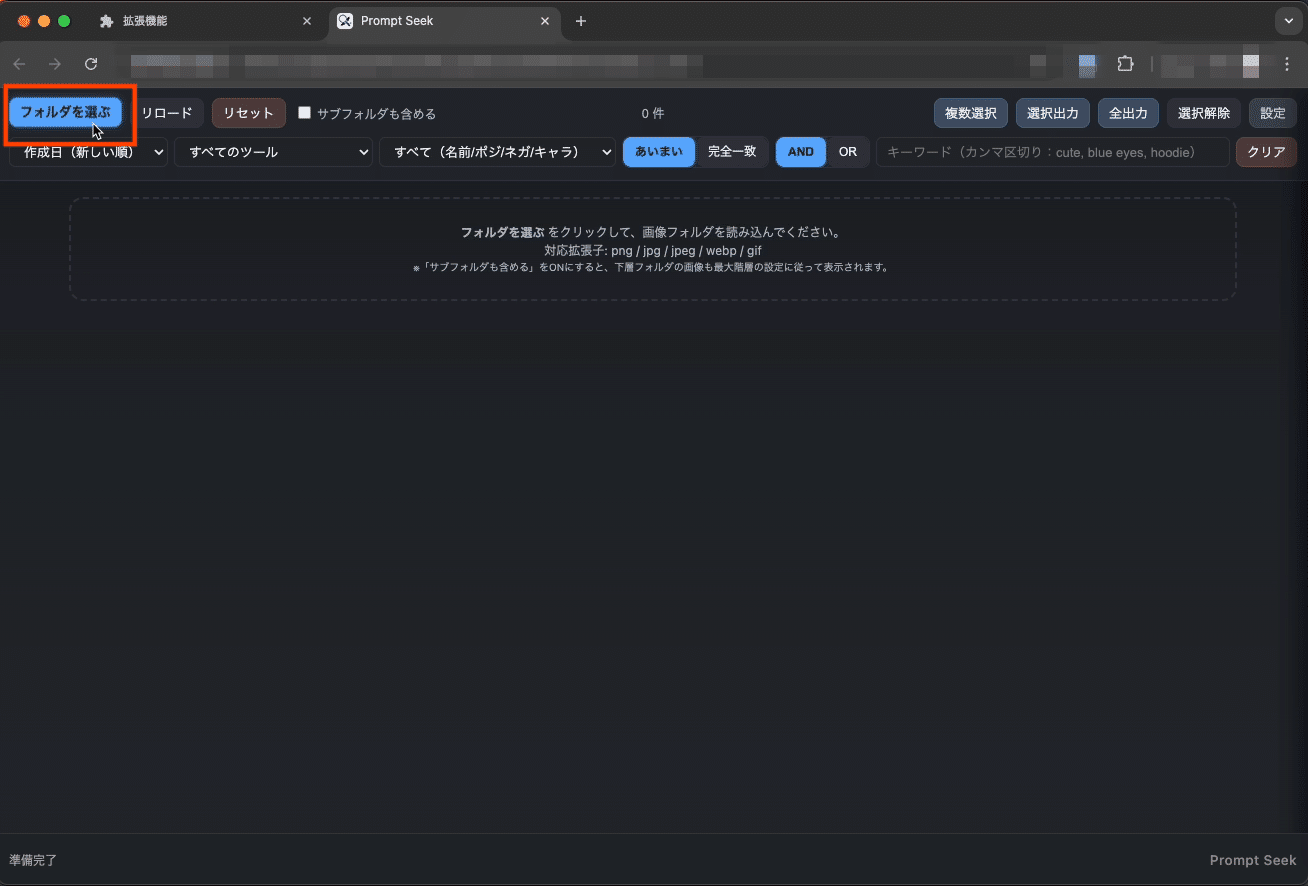Click the リロード button
Screen dimensions: 1308x886
(166, 113)
